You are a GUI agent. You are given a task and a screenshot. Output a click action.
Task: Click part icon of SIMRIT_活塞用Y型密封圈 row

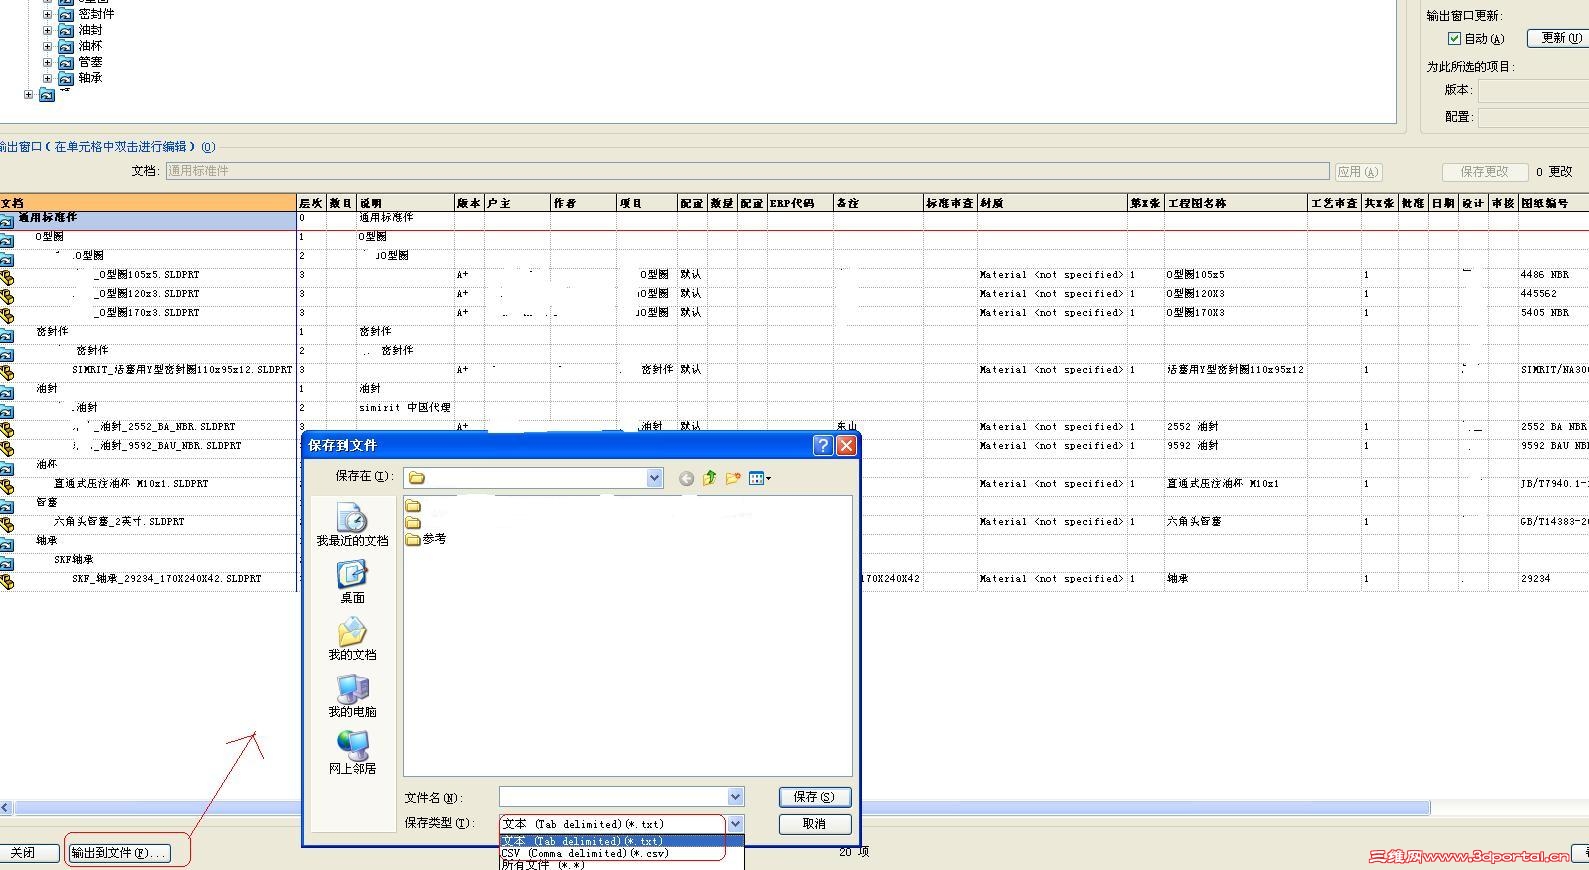tap(7, 373)
